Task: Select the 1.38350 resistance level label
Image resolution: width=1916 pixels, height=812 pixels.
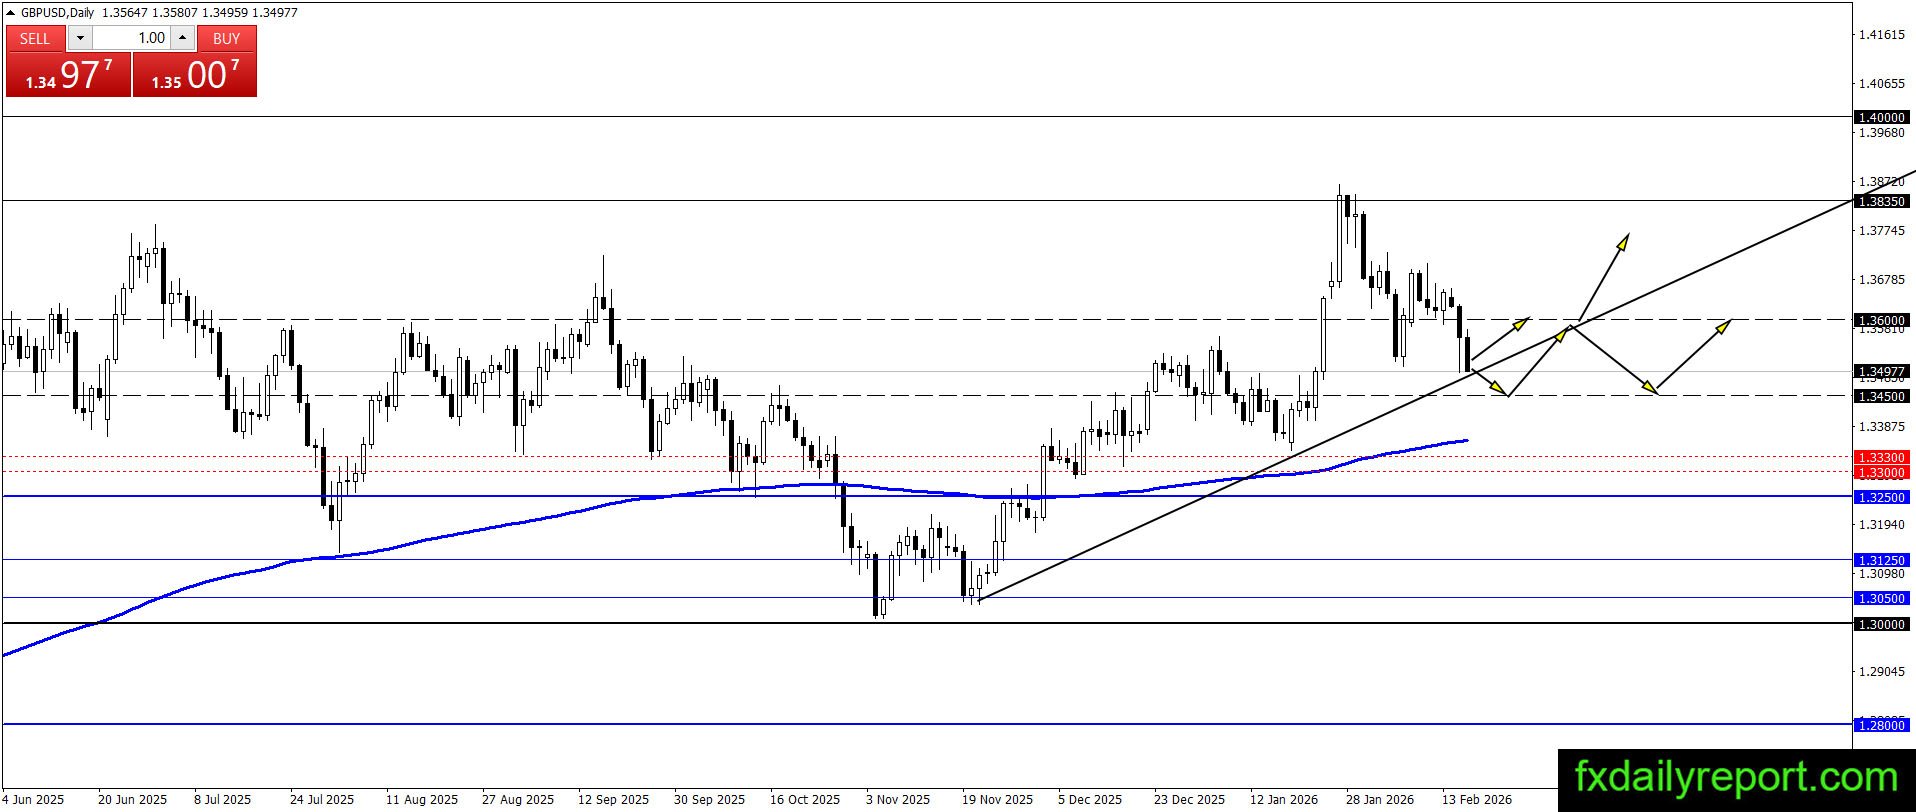Action: (x=1881, y=201)
